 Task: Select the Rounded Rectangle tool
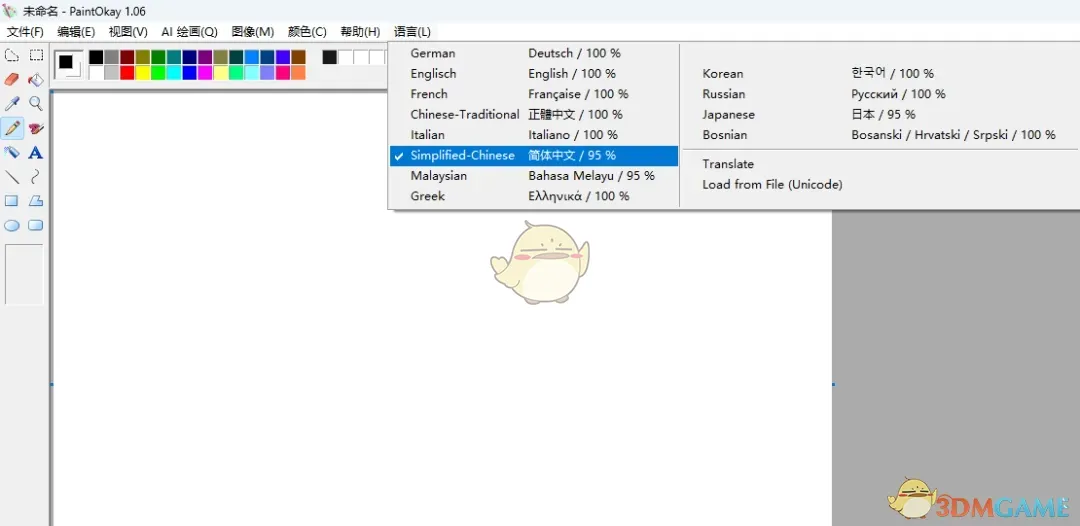(36, 225)
